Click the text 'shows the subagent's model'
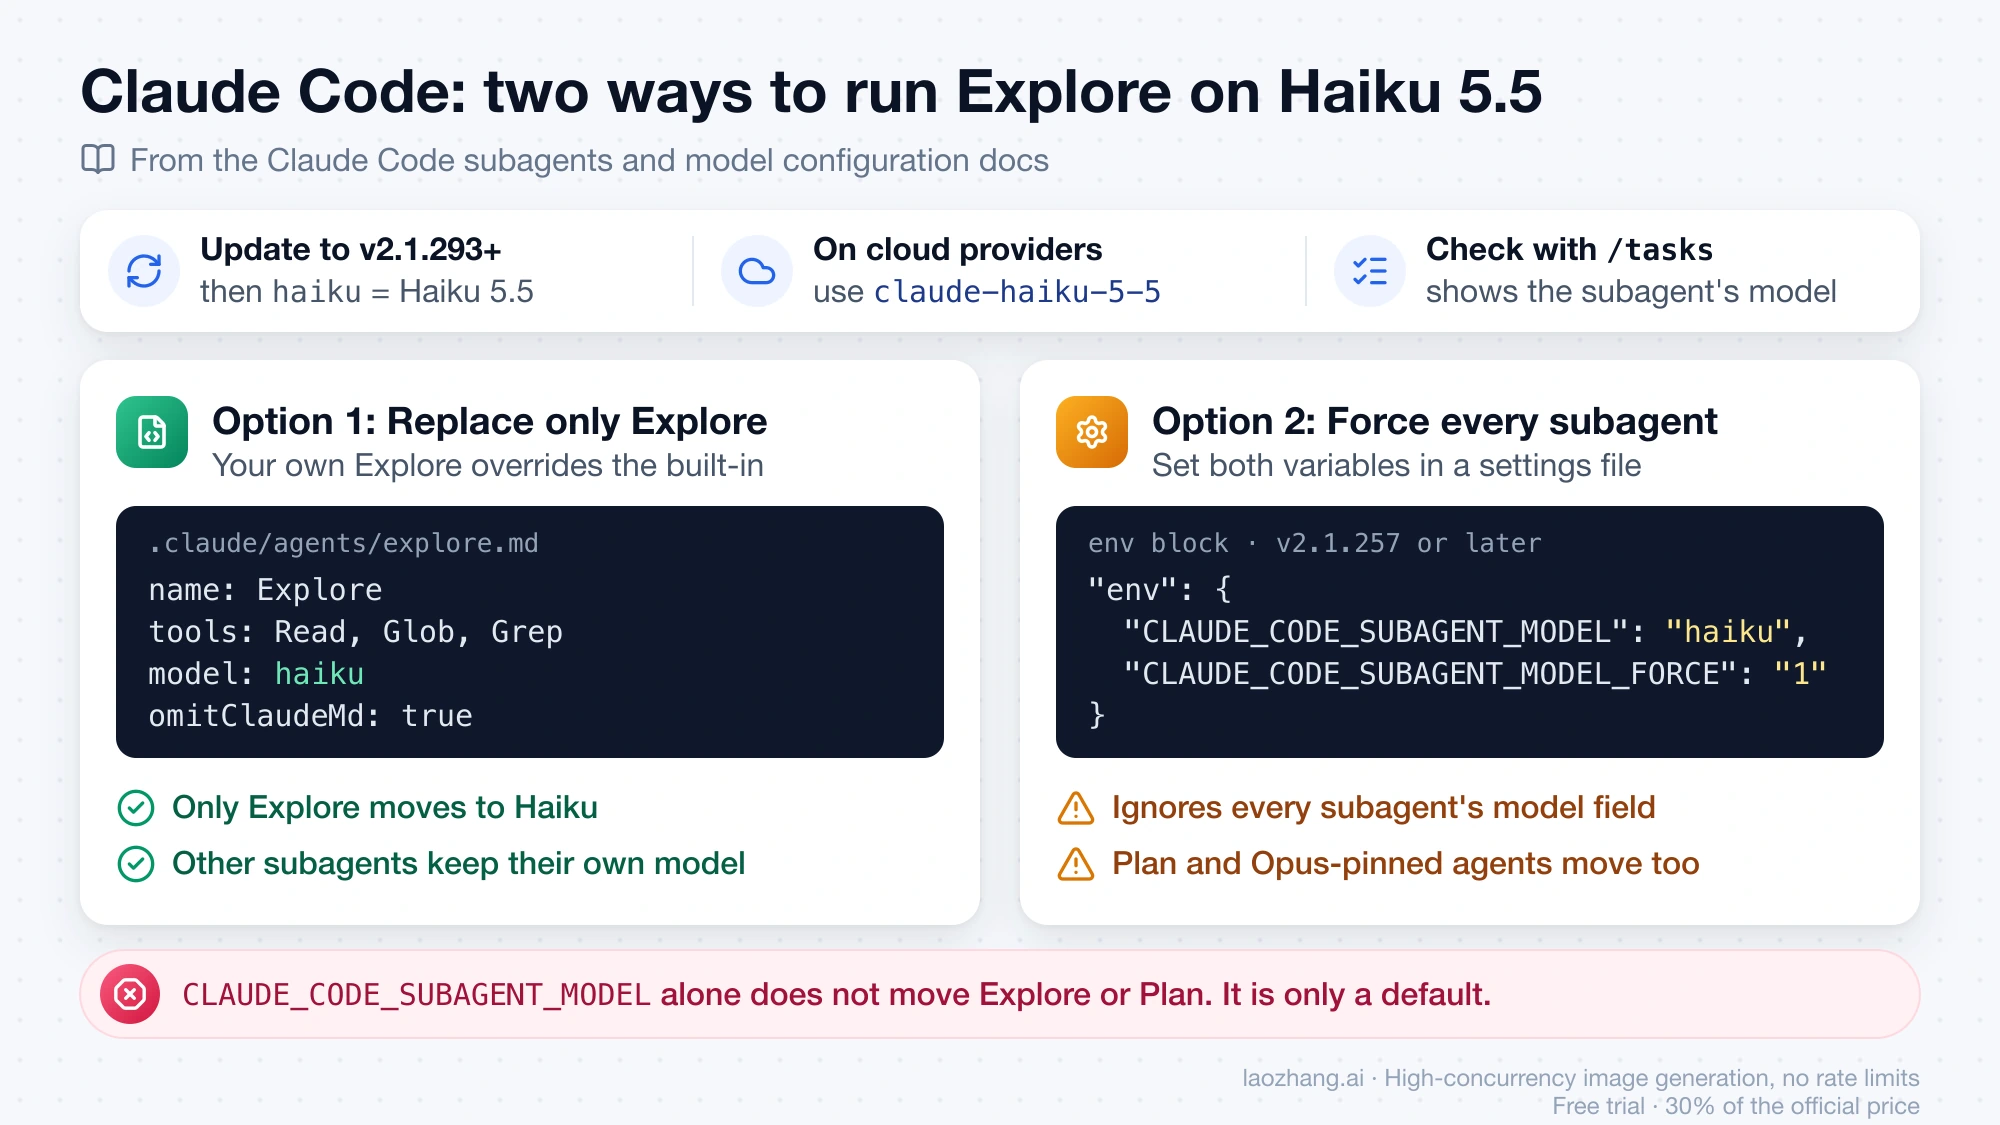Viewport: 2000px width, 1125px height. tap(1631, 291)
